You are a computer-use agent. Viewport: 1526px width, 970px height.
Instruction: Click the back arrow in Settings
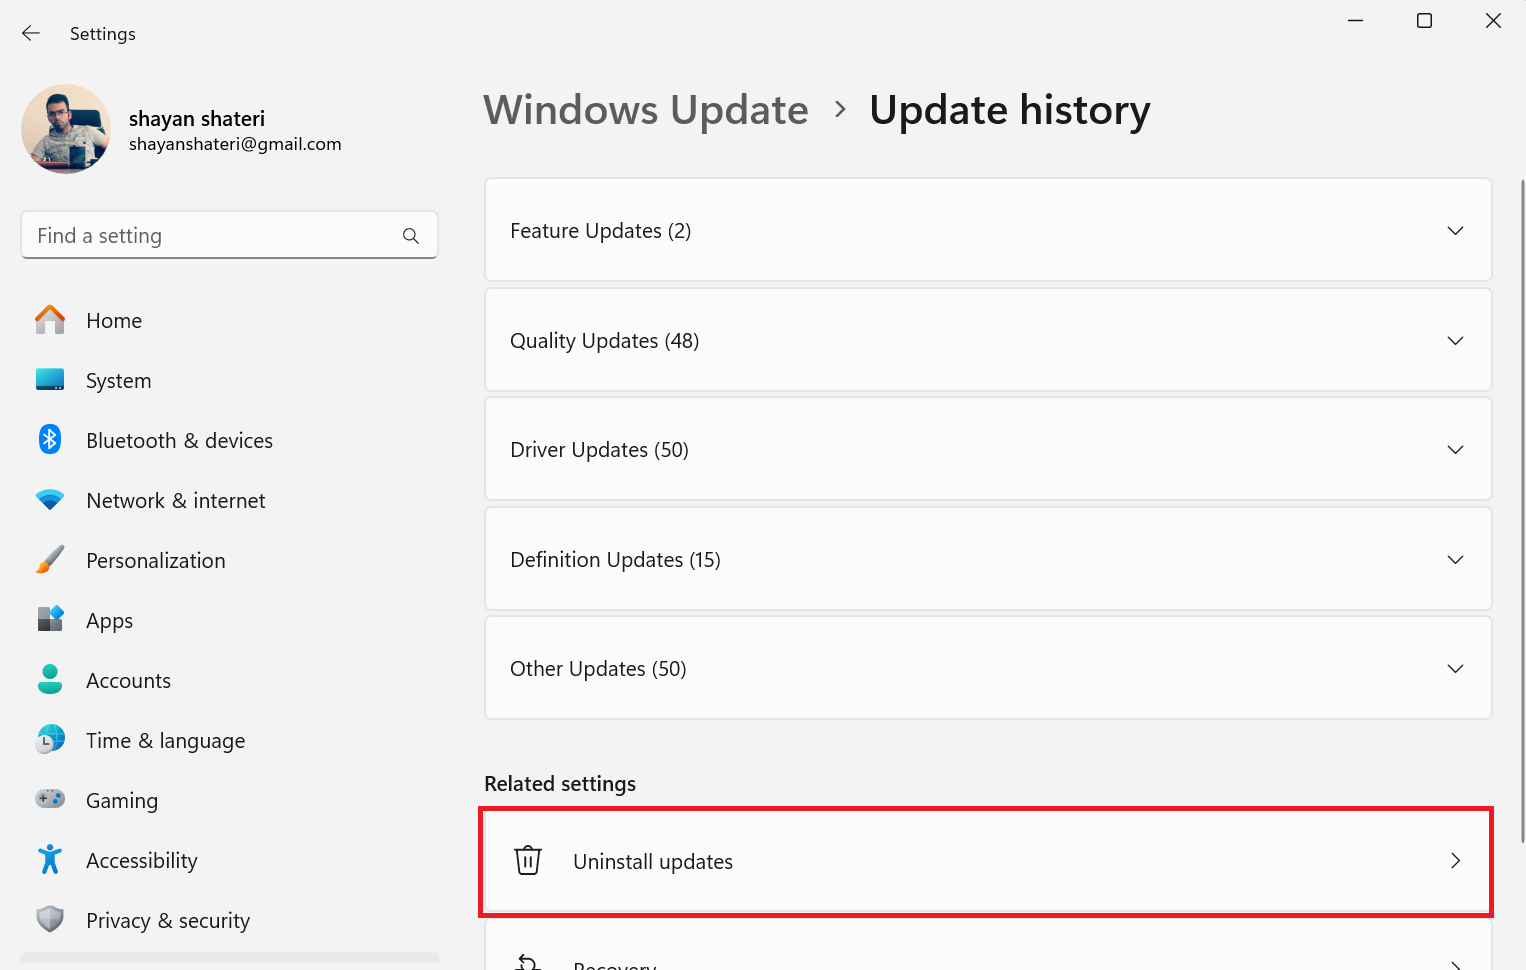coord(31,33)
